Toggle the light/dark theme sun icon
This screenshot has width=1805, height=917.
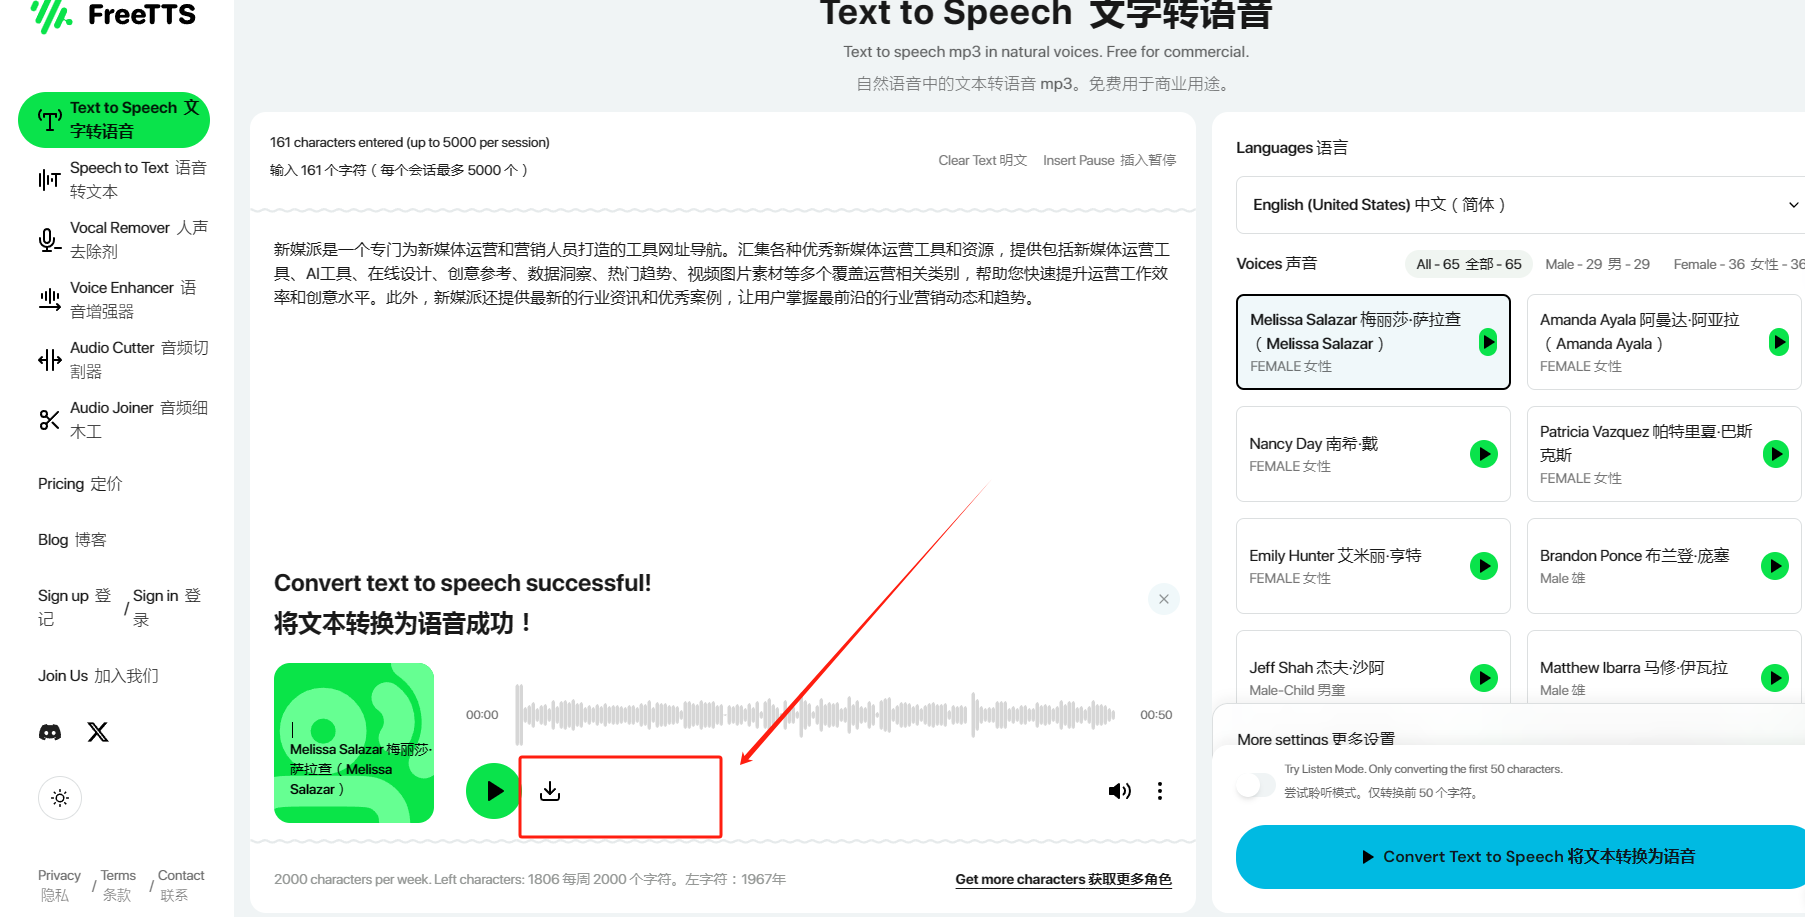click(x=60, y=798)
